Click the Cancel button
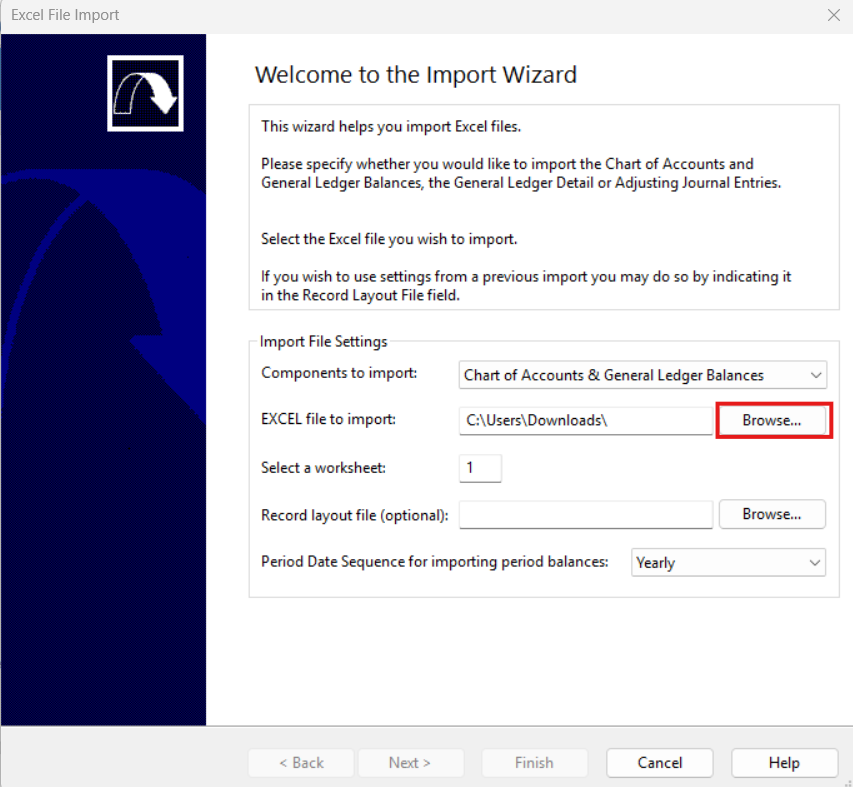 click(x=659, y=763)
